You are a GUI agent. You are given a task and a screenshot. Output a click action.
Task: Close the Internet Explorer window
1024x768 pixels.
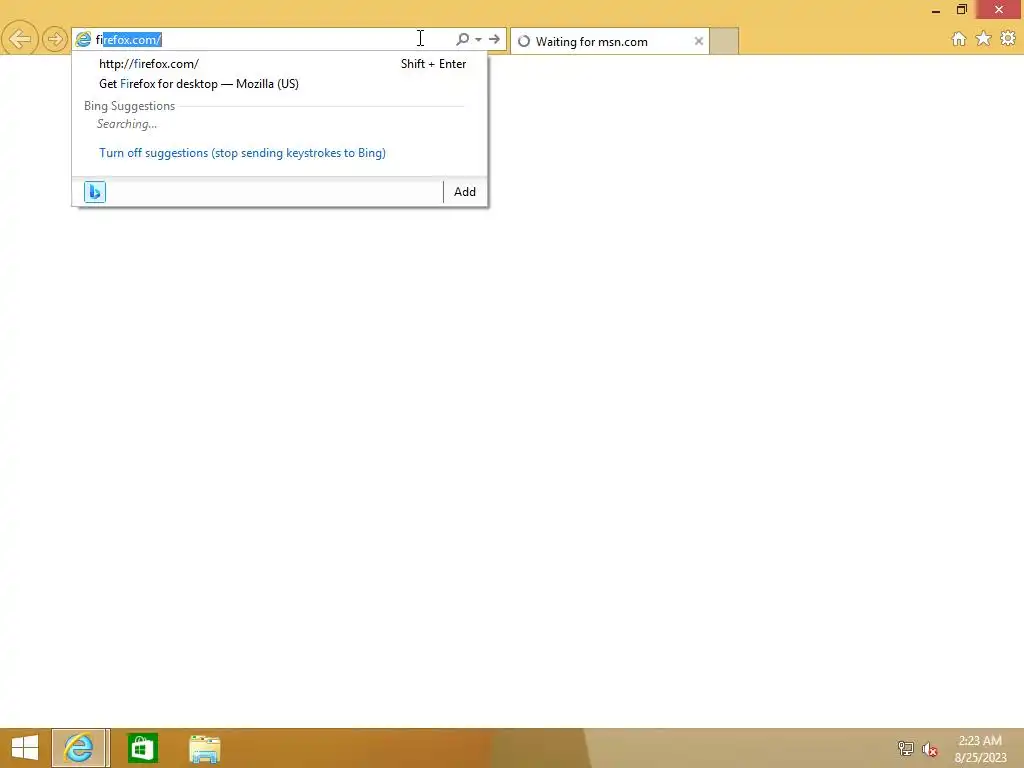pos(999,9)
